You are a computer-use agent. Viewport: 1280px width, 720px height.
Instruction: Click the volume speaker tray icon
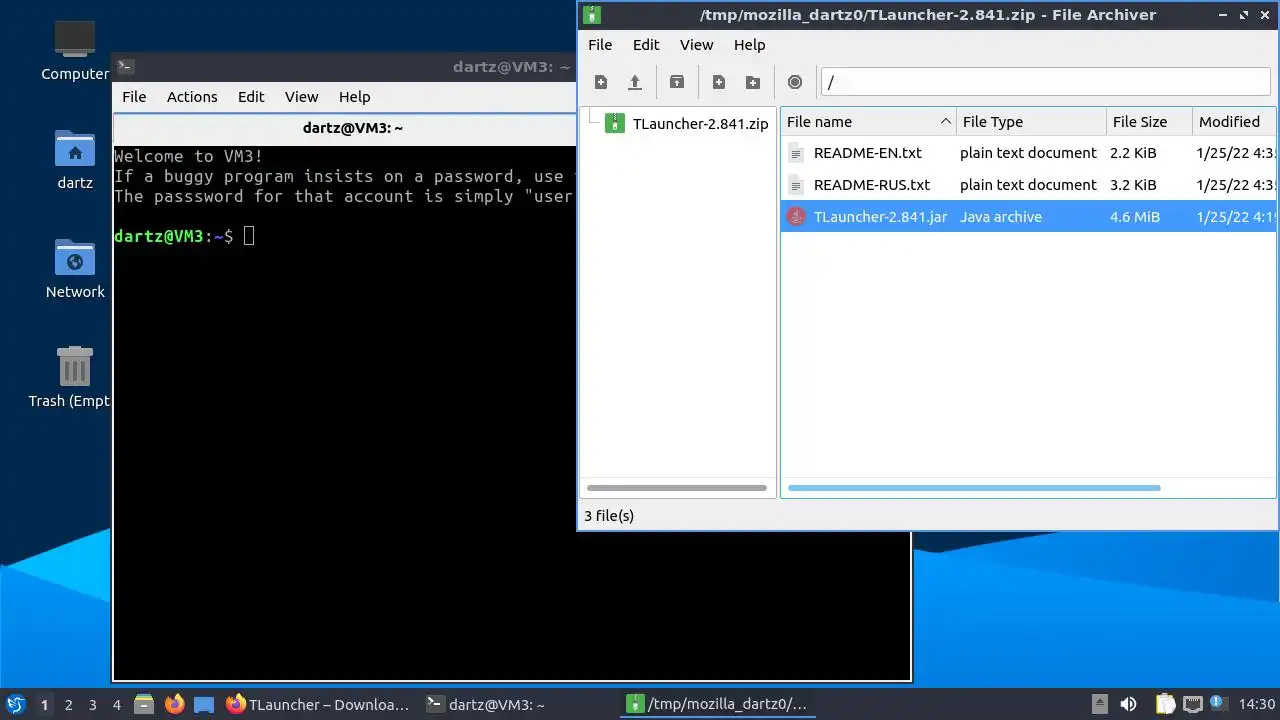pyautogui.click(x=1128, y=704)
